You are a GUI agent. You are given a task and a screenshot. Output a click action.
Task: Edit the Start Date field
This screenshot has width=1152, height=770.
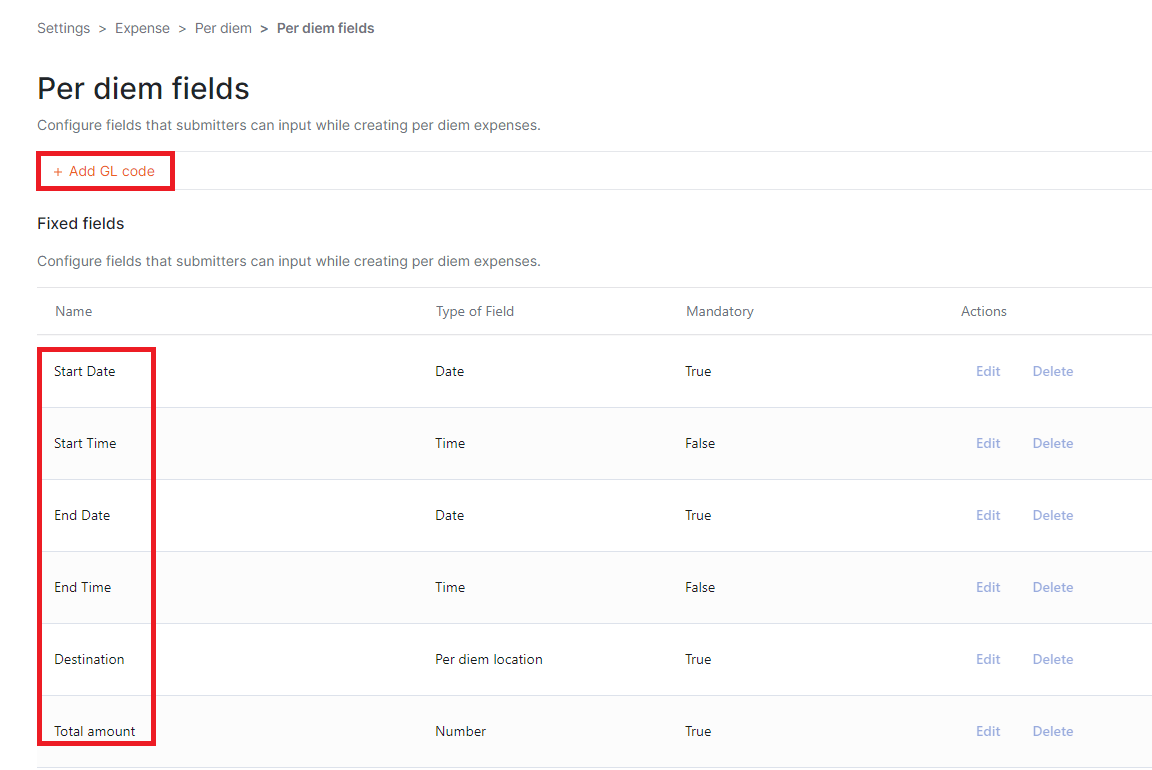coord(987,371)
